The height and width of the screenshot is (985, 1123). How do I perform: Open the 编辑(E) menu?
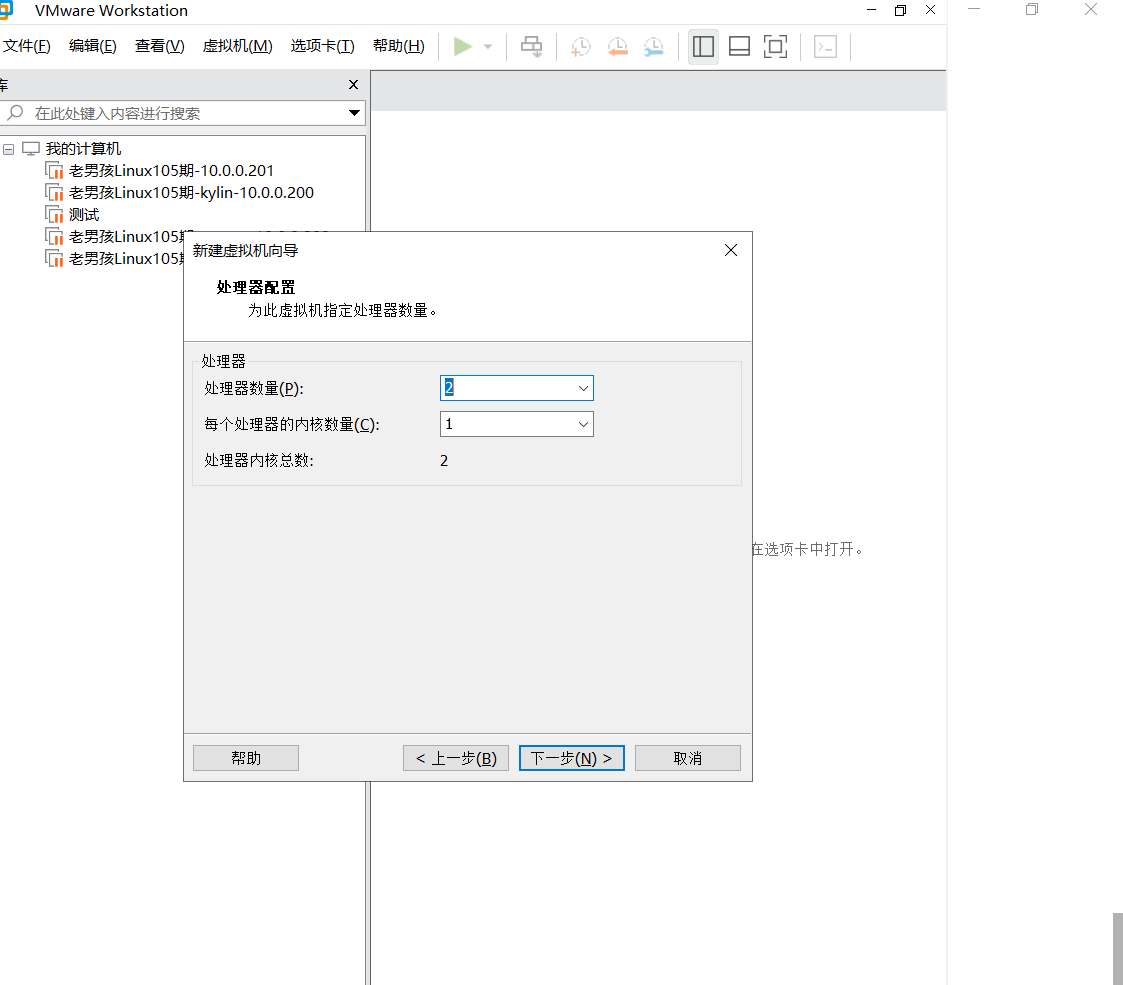click(92, 47)
